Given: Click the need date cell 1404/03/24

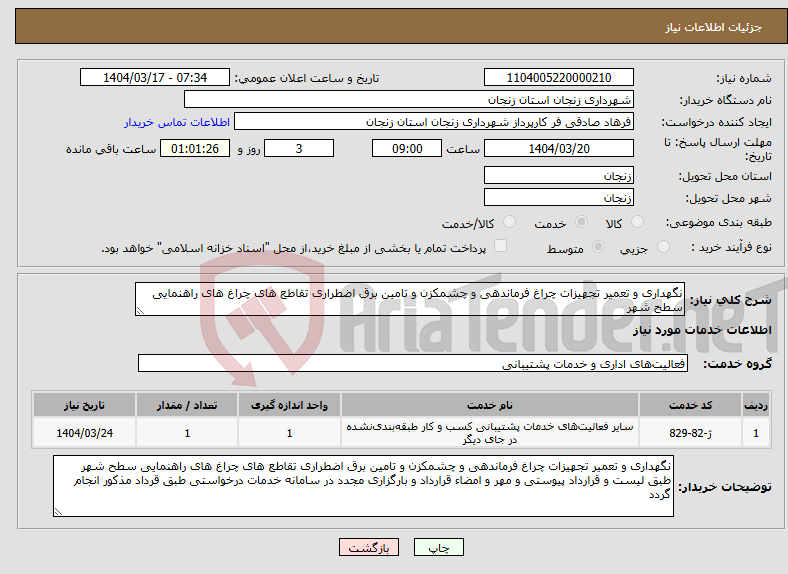Looking at the screenshot, I should tap(84, 433).
